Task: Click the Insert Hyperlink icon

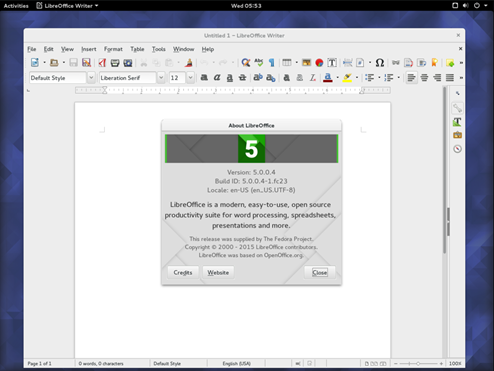Action: coord(396,62)
